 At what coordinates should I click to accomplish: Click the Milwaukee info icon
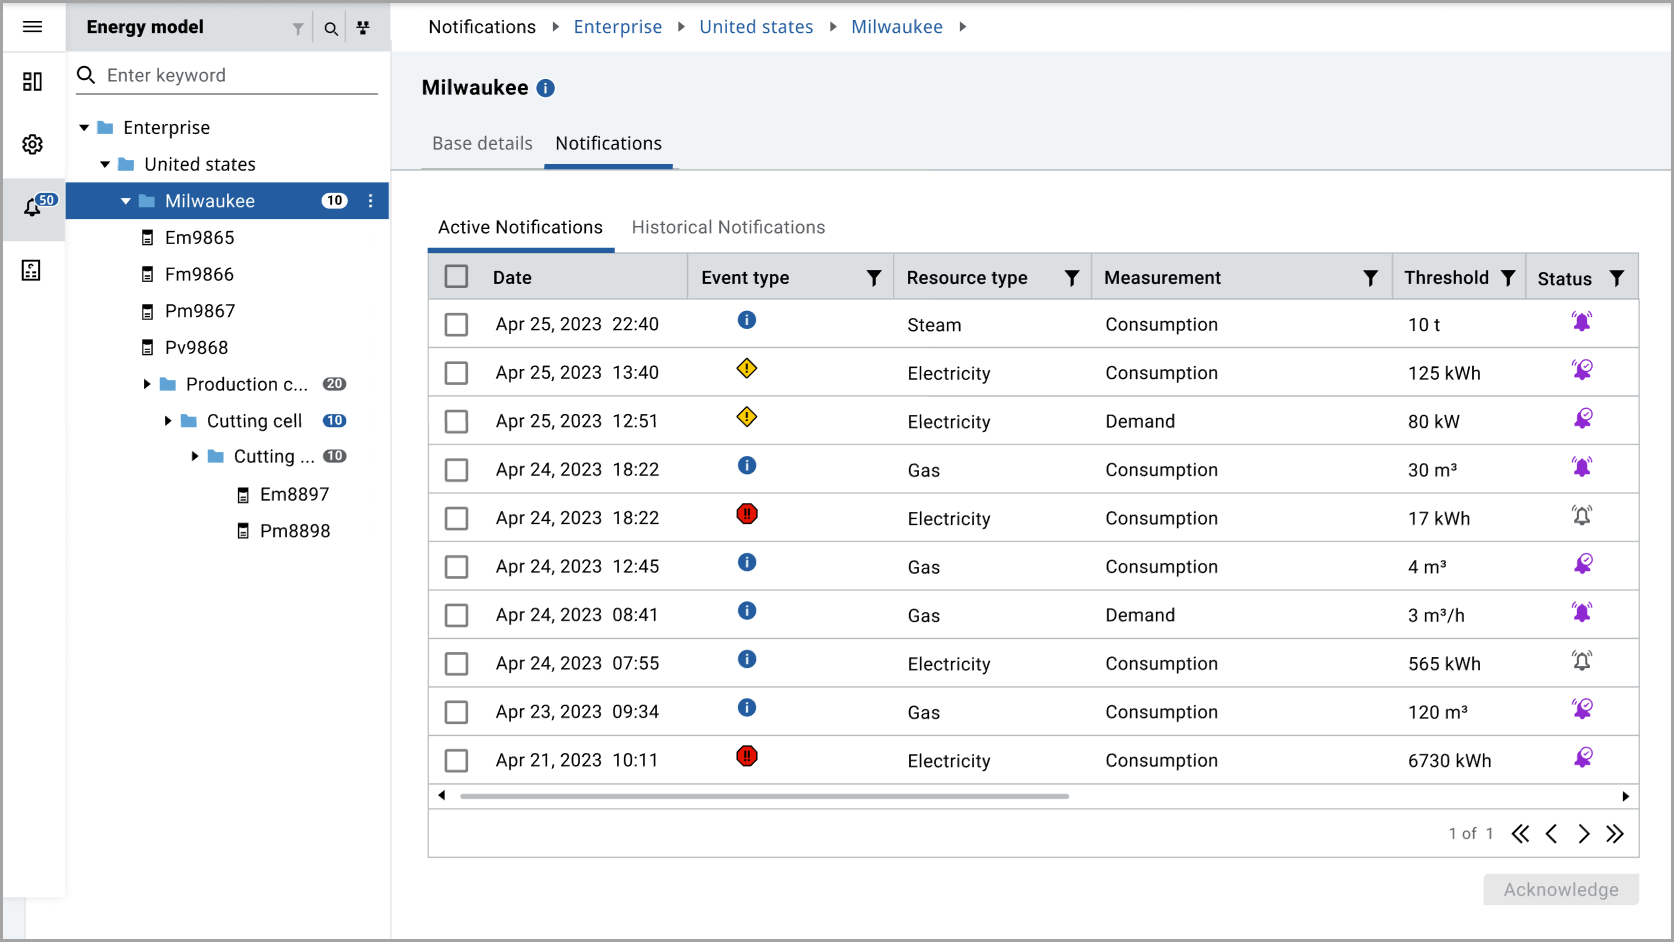tap(545, 88)
